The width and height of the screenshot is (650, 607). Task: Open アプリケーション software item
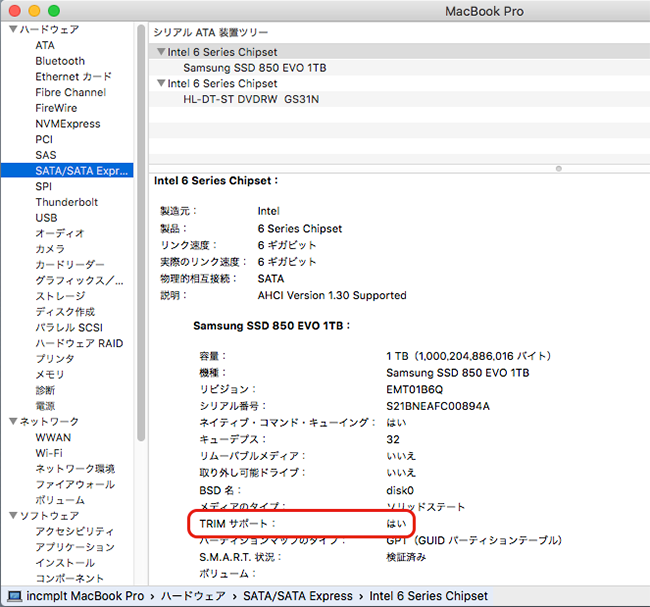pos(75,547)
